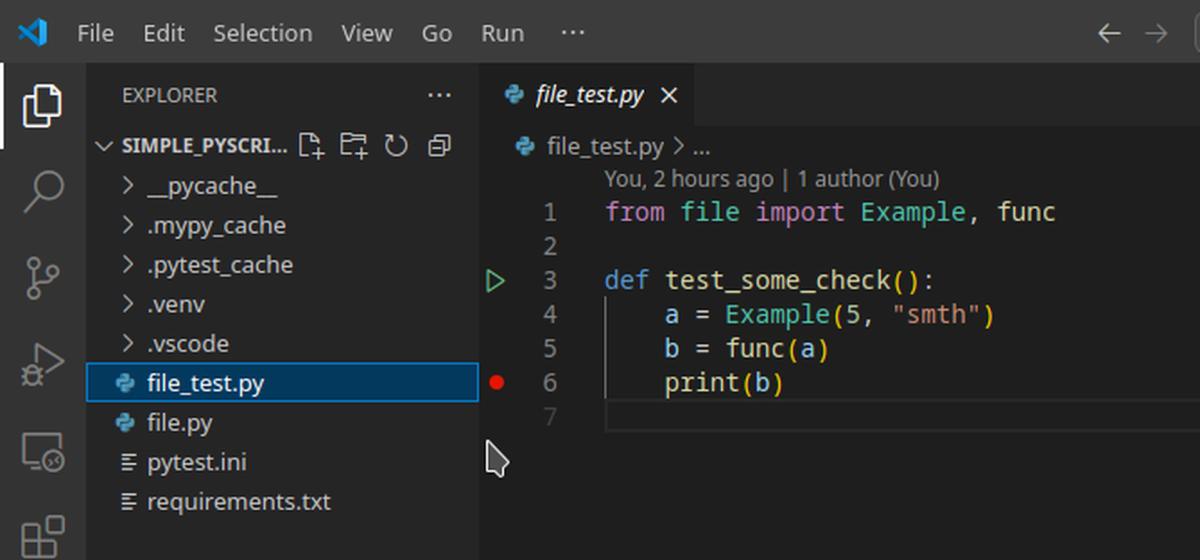1200x560 pixels.
Task: Expand the .pytest_cache folder
Action: [x=283, y=265]
